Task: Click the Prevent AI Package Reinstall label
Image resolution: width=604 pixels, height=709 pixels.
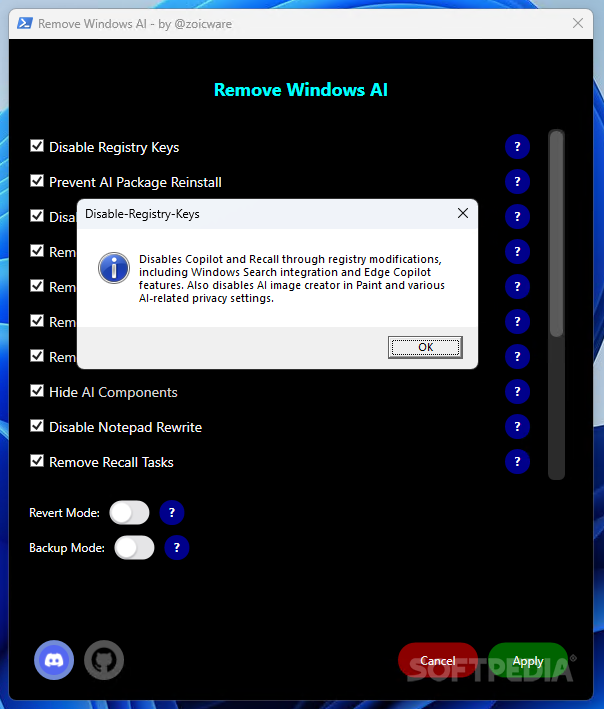Action: point(135,182)
